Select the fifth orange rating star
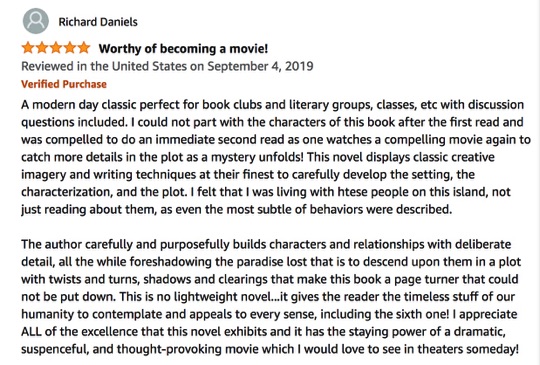The width and height of the screenshot is (540, 365). coord(83,48)
